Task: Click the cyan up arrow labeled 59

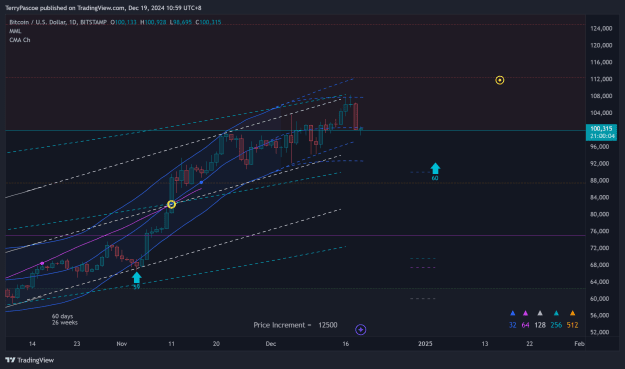Action: 137,277
